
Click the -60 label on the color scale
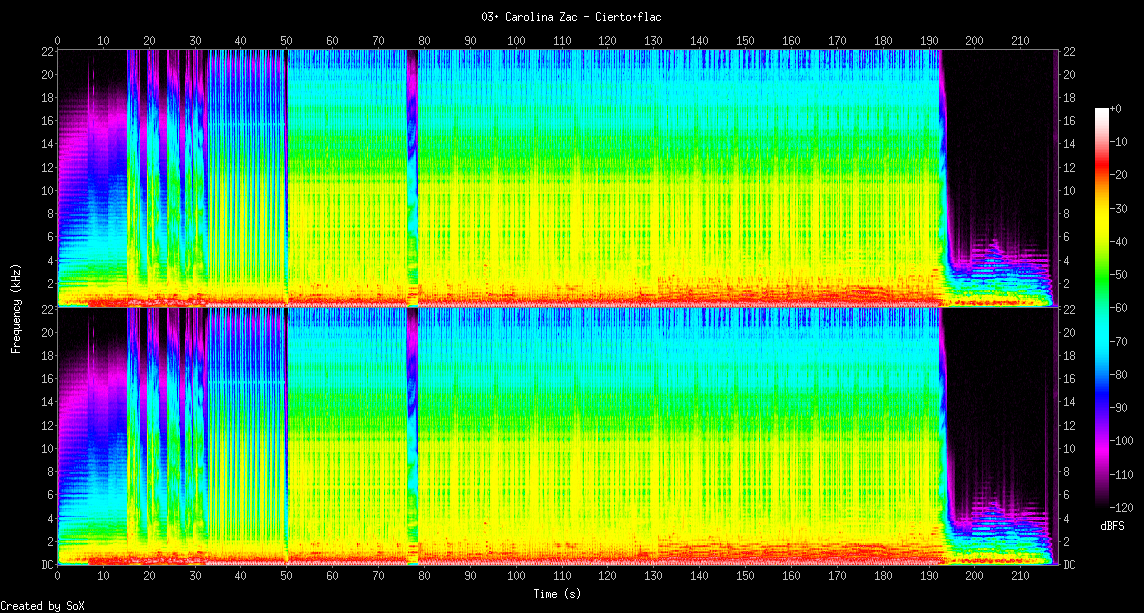point(1122,308)
